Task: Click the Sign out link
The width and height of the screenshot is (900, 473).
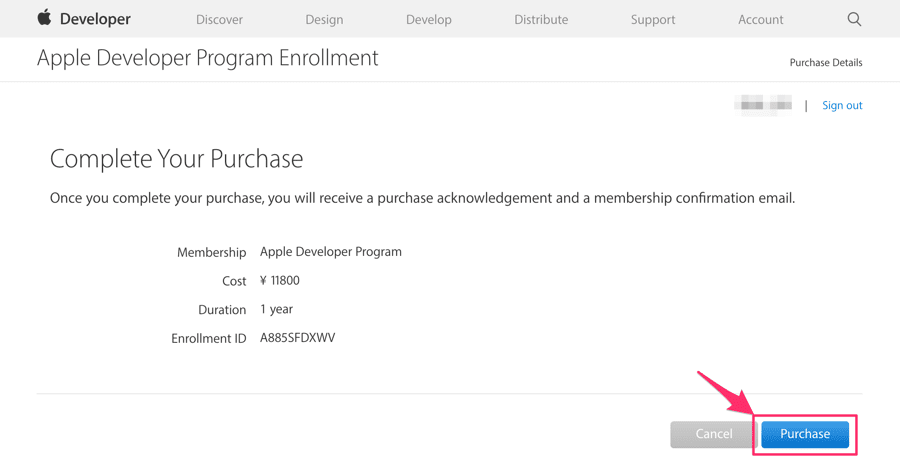Action: click(842, 105)
